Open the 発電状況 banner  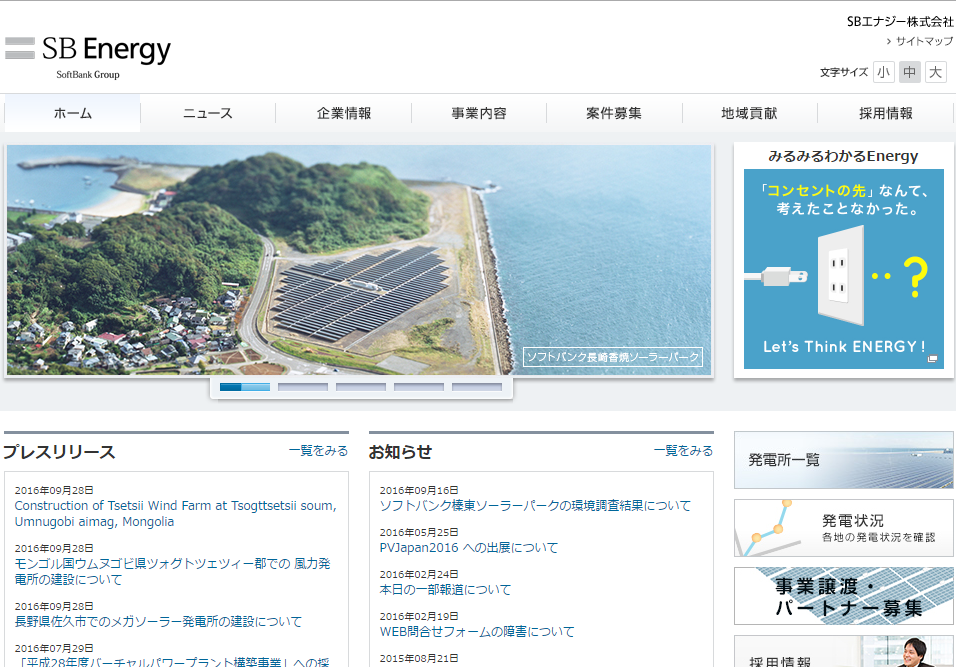click(844, 528)
